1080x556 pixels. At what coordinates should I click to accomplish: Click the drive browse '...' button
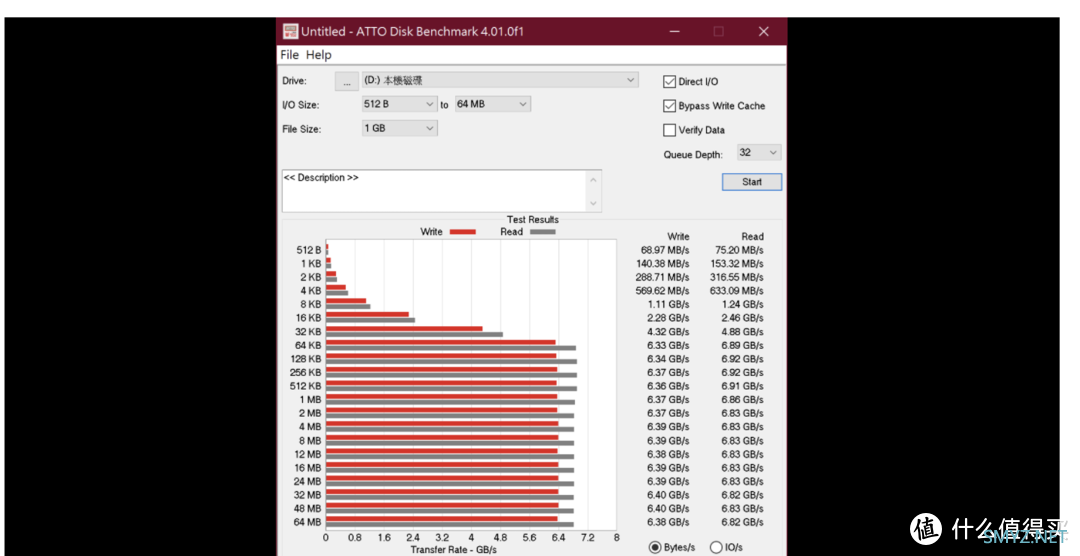pyautogui.click(x=346, y=81)
